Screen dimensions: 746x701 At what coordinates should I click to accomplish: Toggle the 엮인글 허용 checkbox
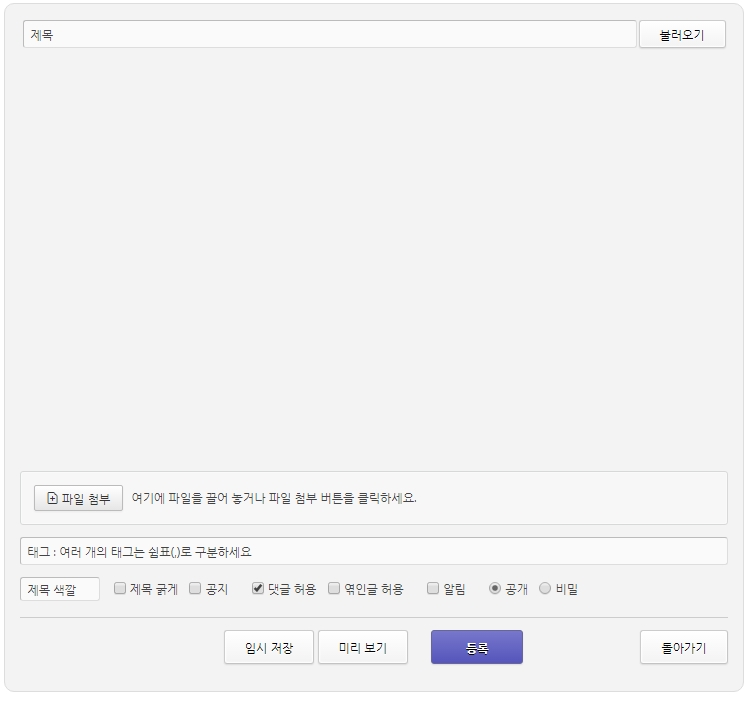pos(334,589)
